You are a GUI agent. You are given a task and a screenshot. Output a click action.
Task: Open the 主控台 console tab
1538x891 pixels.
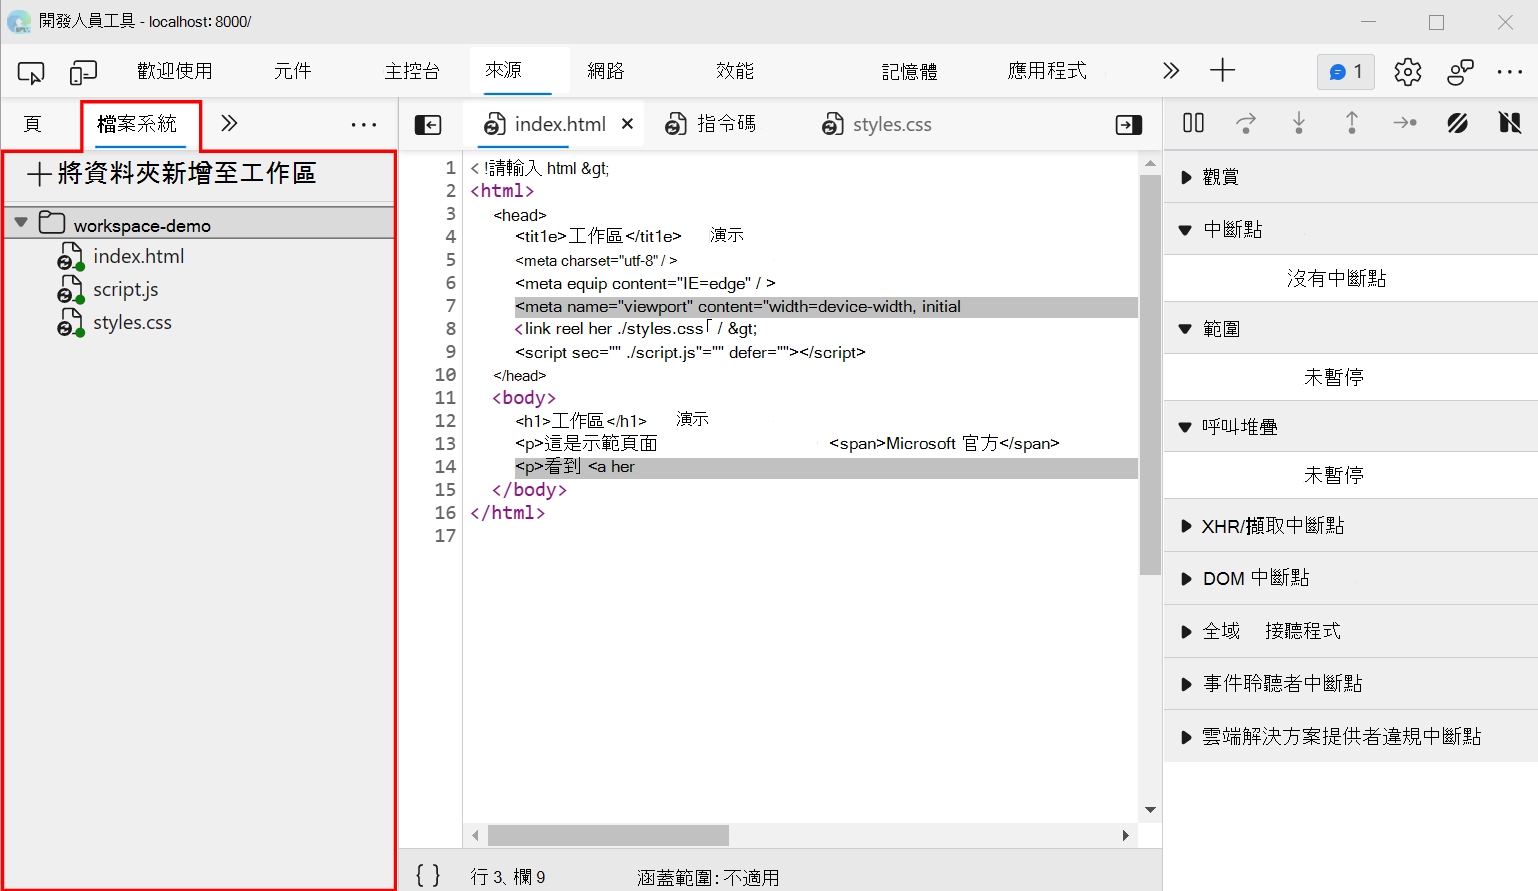click(x=412, y=71)
